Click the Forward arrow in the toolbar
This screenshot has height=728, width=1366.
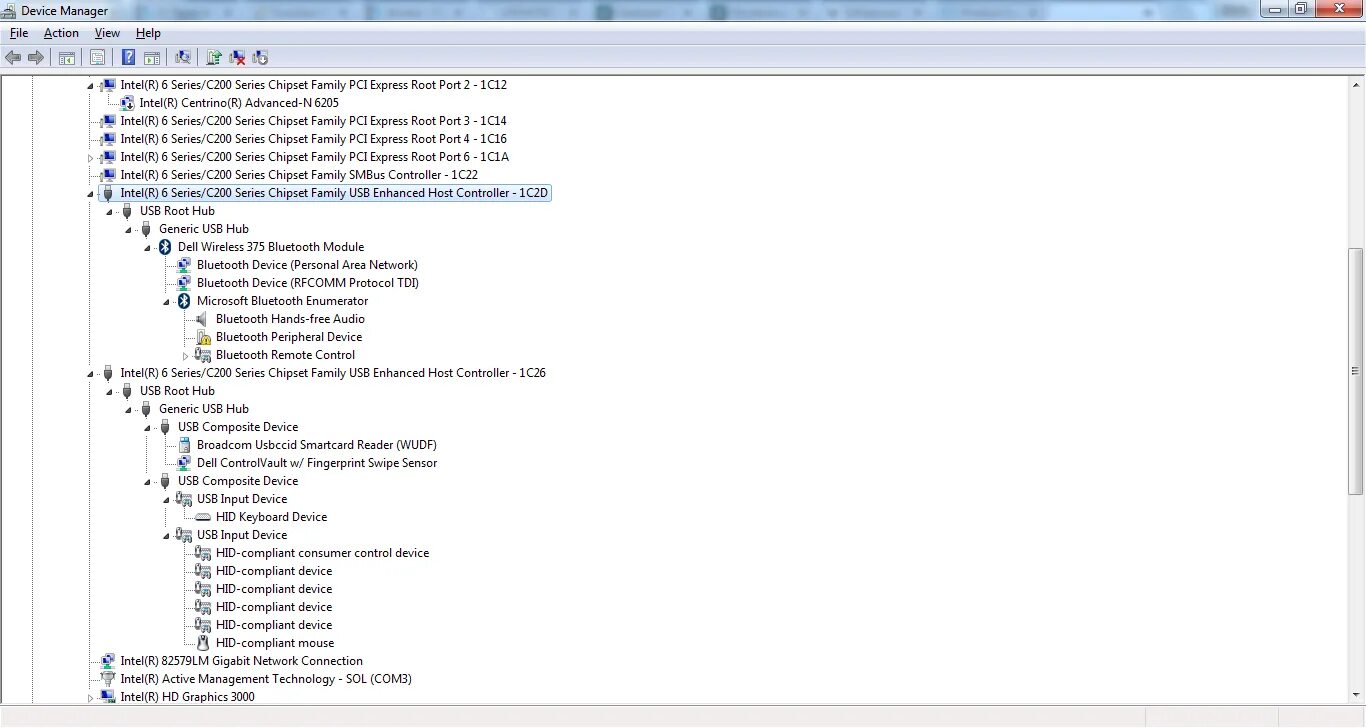click(36, 57)
